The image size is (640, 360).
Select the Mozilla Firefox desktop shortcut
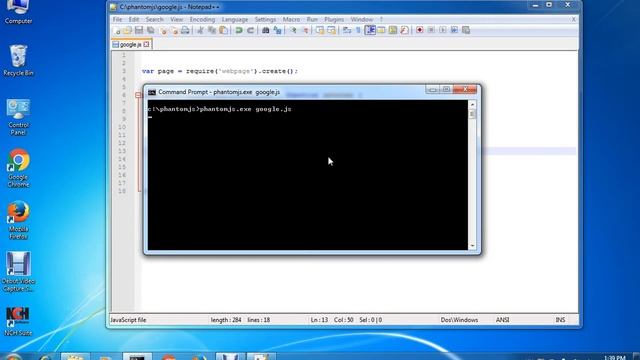coord(18,220)
